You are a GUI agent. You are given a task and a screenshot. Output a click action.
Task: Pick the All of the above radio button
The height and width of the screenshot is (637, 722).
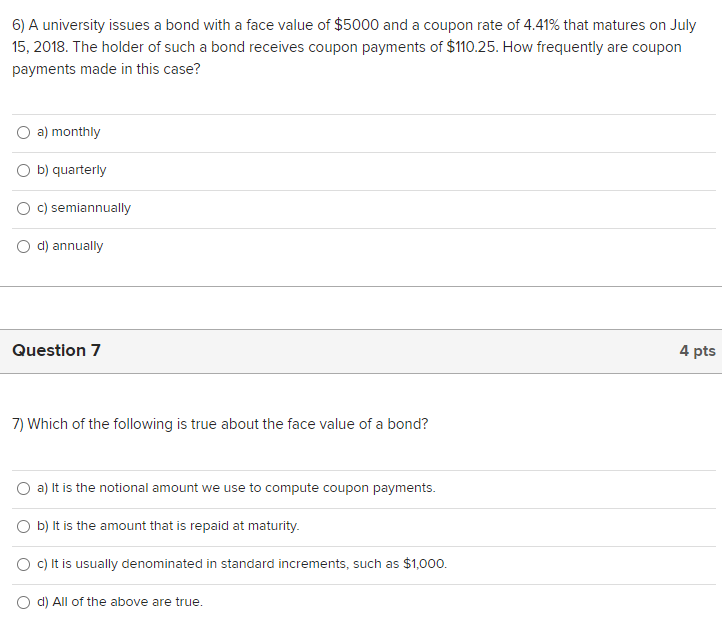(23, 602)
